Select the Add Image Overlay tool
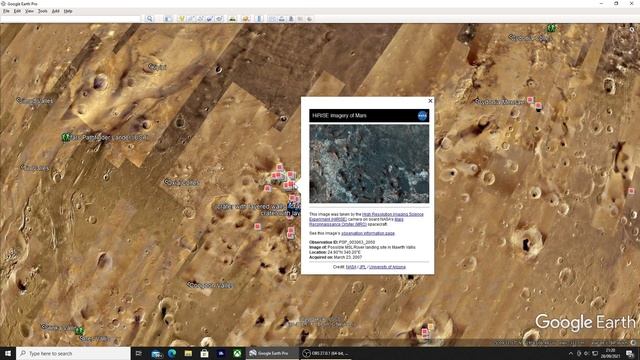The width and height of the screenshot is (640, 360). coord(210,19)
